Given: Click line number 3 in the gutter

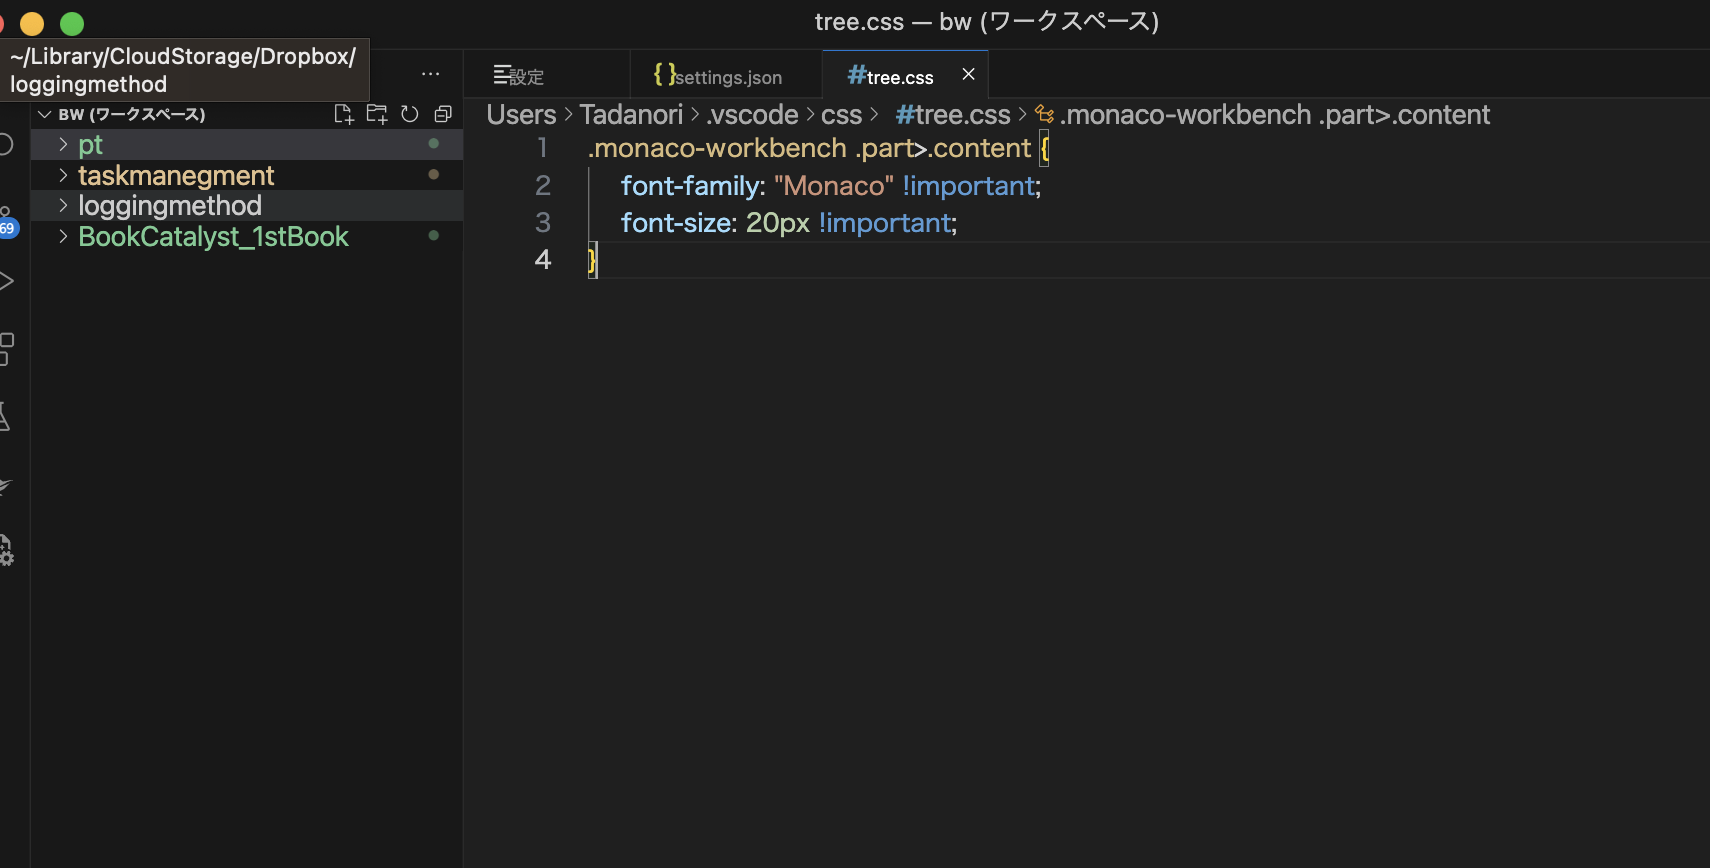Looking at the screenshot, I should [543, 222].
